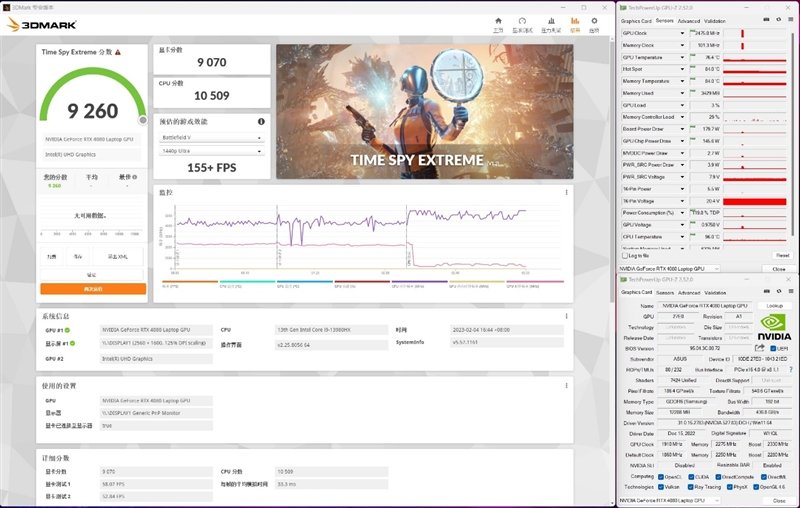Click the BIOS export share icon in GPU-Z
The image size is (800, 508).
[760, 346]
